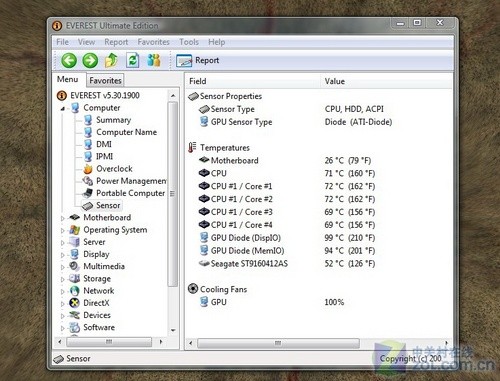
Task: Go back with the green left arrow
Action: click(x=69, y=61)
